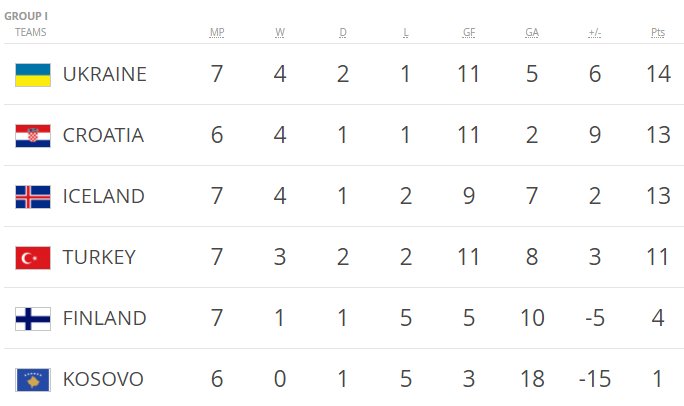Click the GA column header
The height and width of the screenshot is (406, 684).
pyautogui.click(x=532, y=32)
